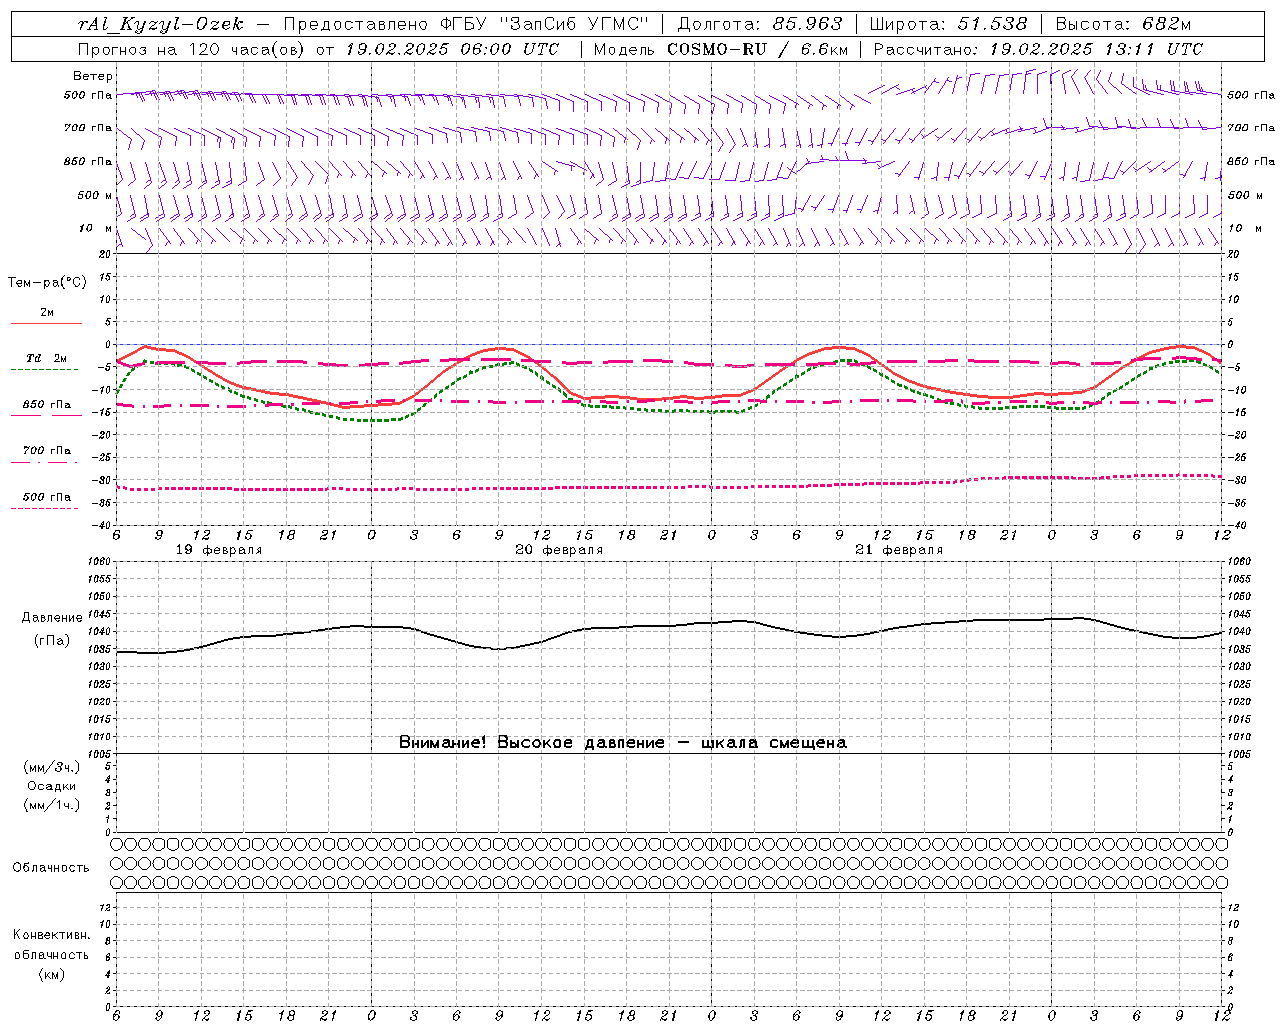Image resolution: width=1280 pixels, height=1024 pixels.
Task: Click the station name rAl_Kyzyl-Ozek
Action: [x=160, y=24]
